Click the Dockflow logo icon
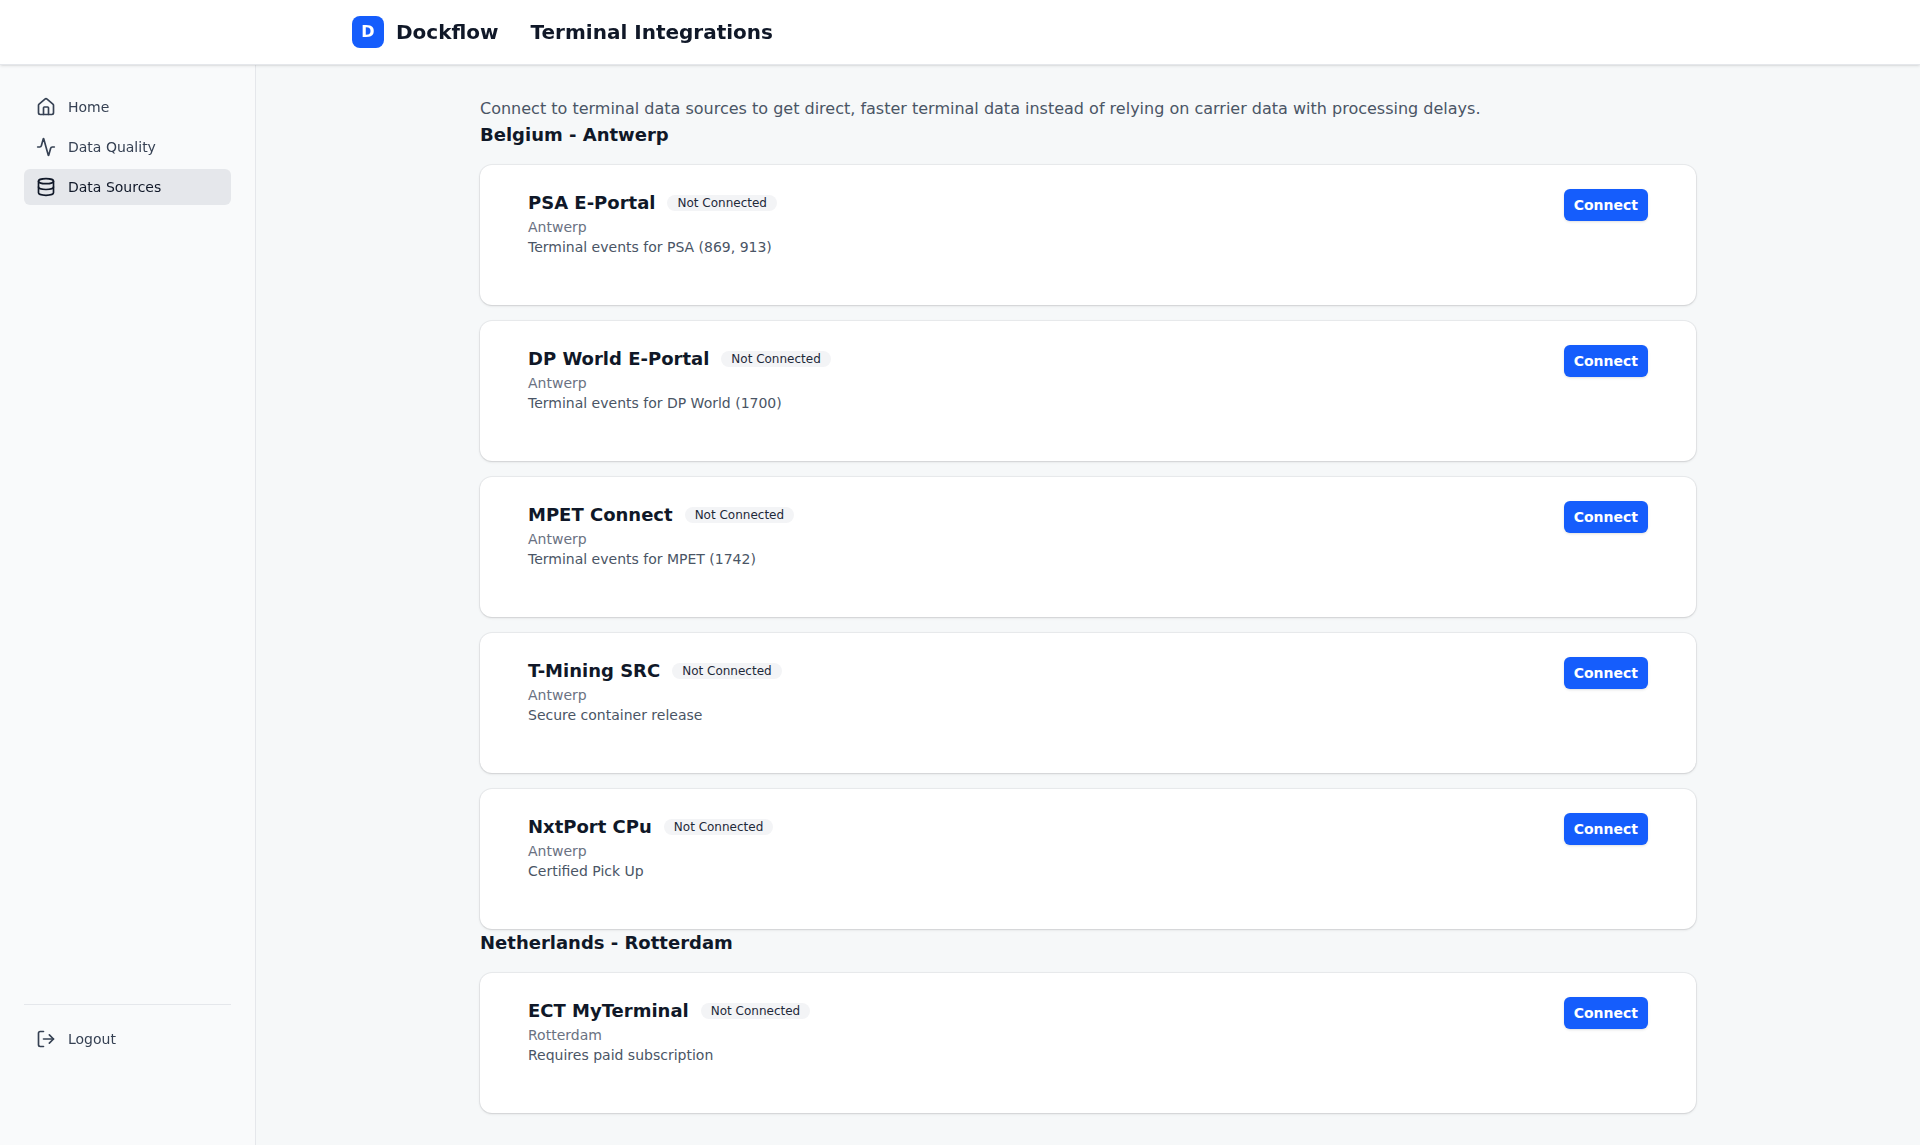 (x=367, y=31)
